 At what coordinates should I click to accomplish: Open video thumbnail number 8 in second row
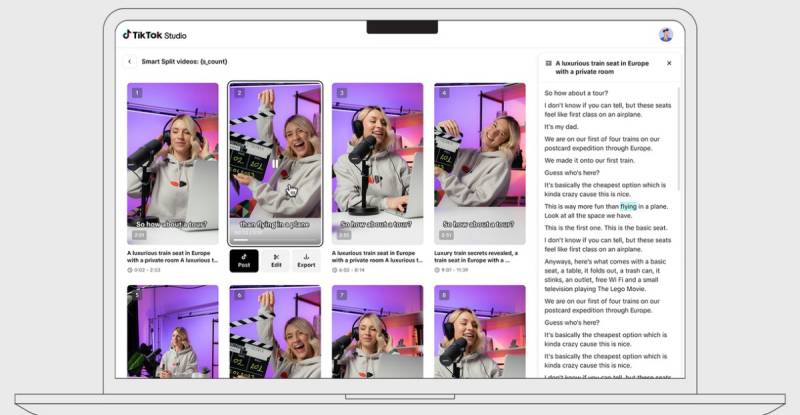click(480, 331)
